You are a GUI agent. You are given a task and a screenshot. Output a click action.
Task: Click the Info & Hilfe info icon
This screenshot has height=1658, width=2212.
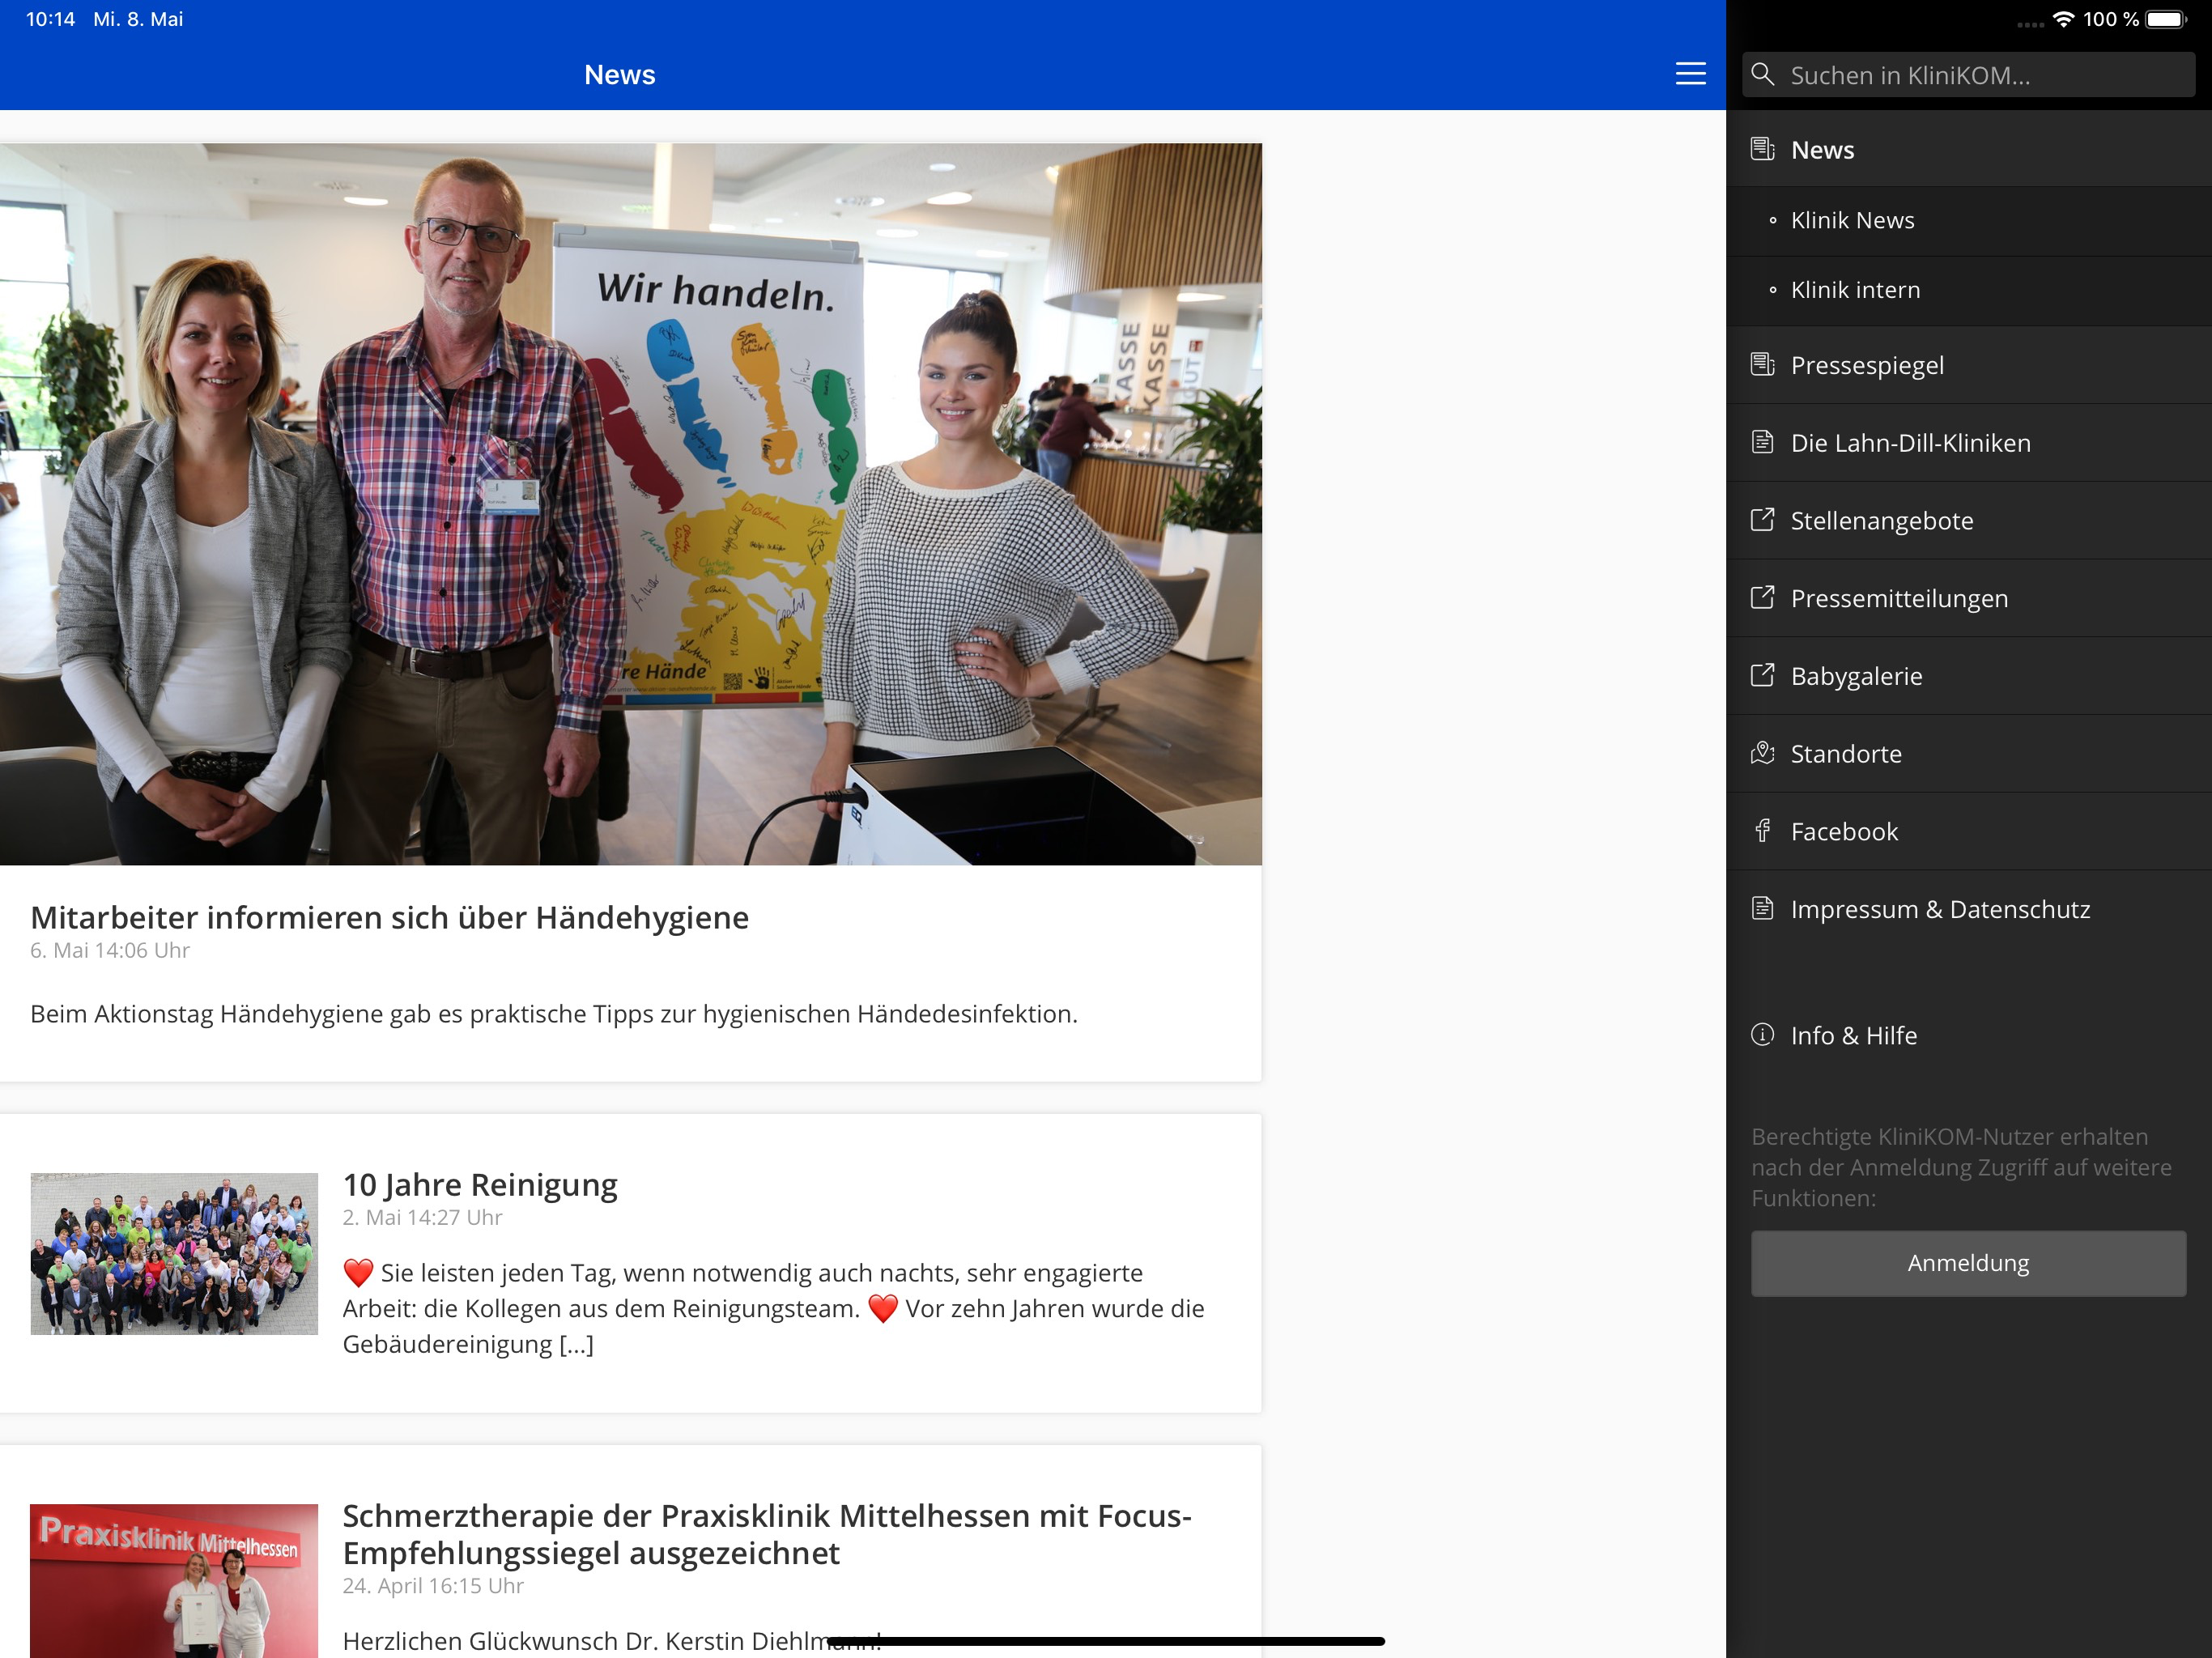coord(1762,1035)
